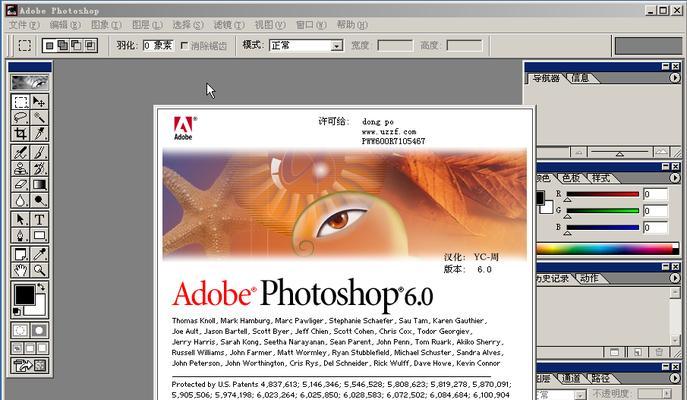
Task: Click the Navigator zoom out button
Action: (x=578, y=152)
